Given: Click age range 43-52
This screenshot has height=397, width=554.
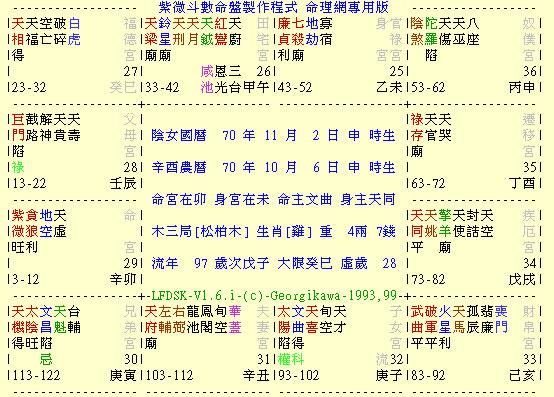Looking at the screenshot, I should 295,87.
